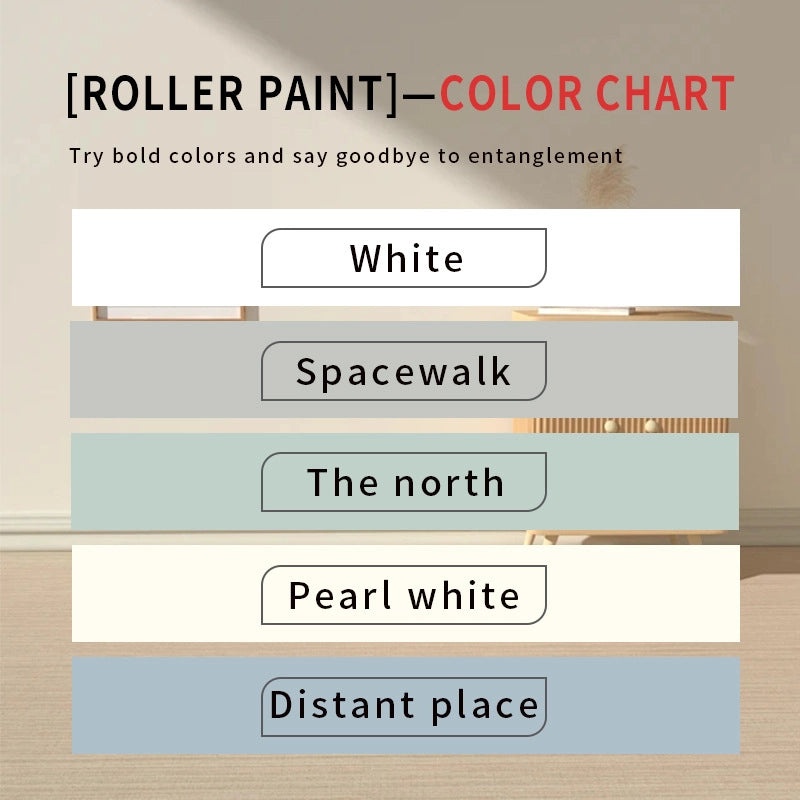Click the carpet floor below the blue swatch
Screen dimensions: 800x800
pyautogui.click(x=400, y=777)
